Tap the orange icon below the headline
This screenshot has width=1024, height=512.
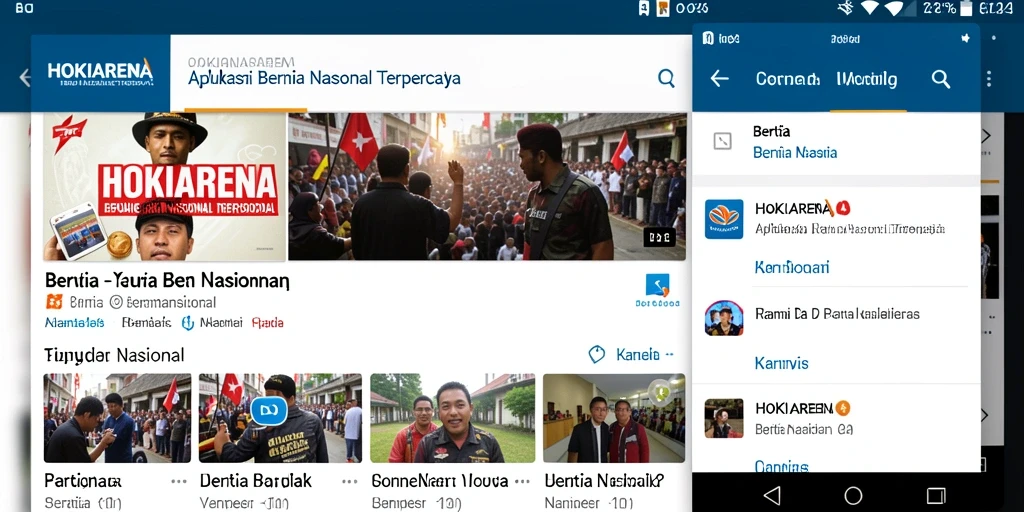[54, 302]
